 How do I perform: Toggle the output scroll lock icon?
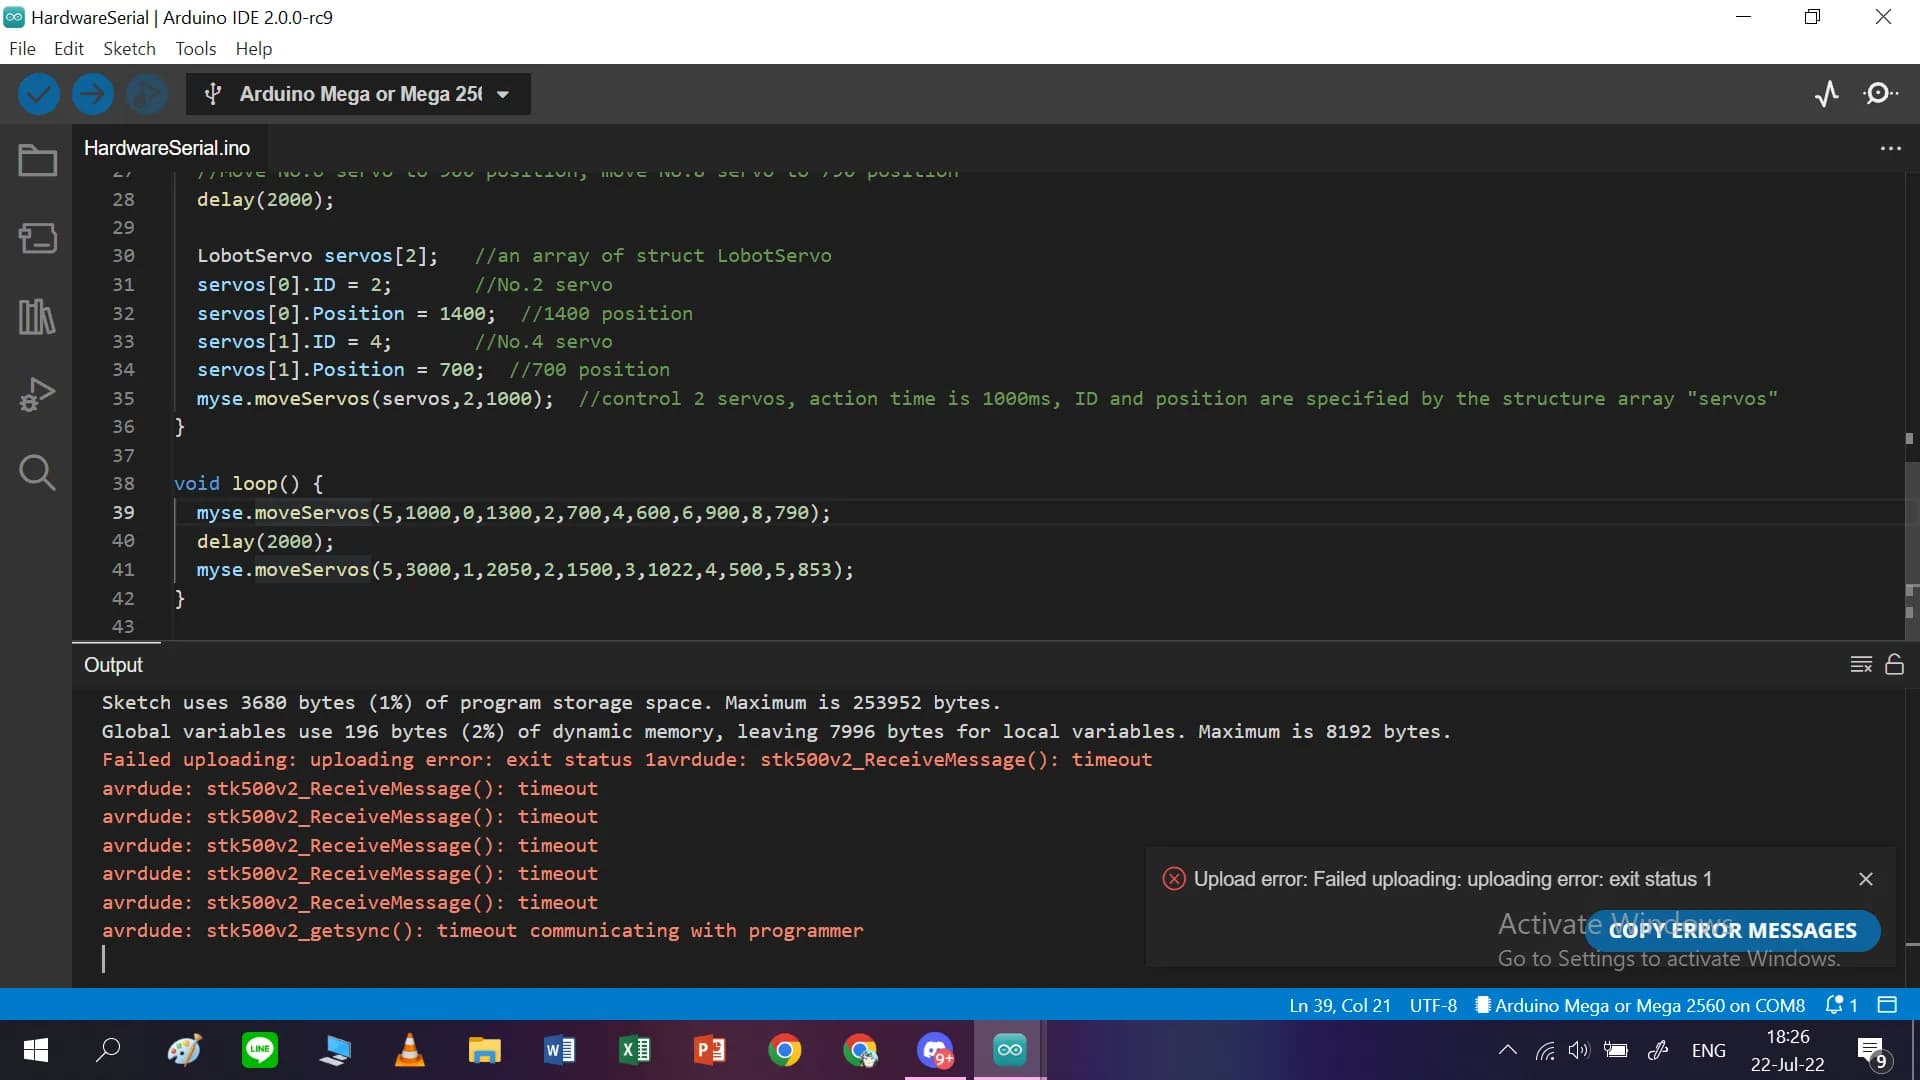(1894, 665)
